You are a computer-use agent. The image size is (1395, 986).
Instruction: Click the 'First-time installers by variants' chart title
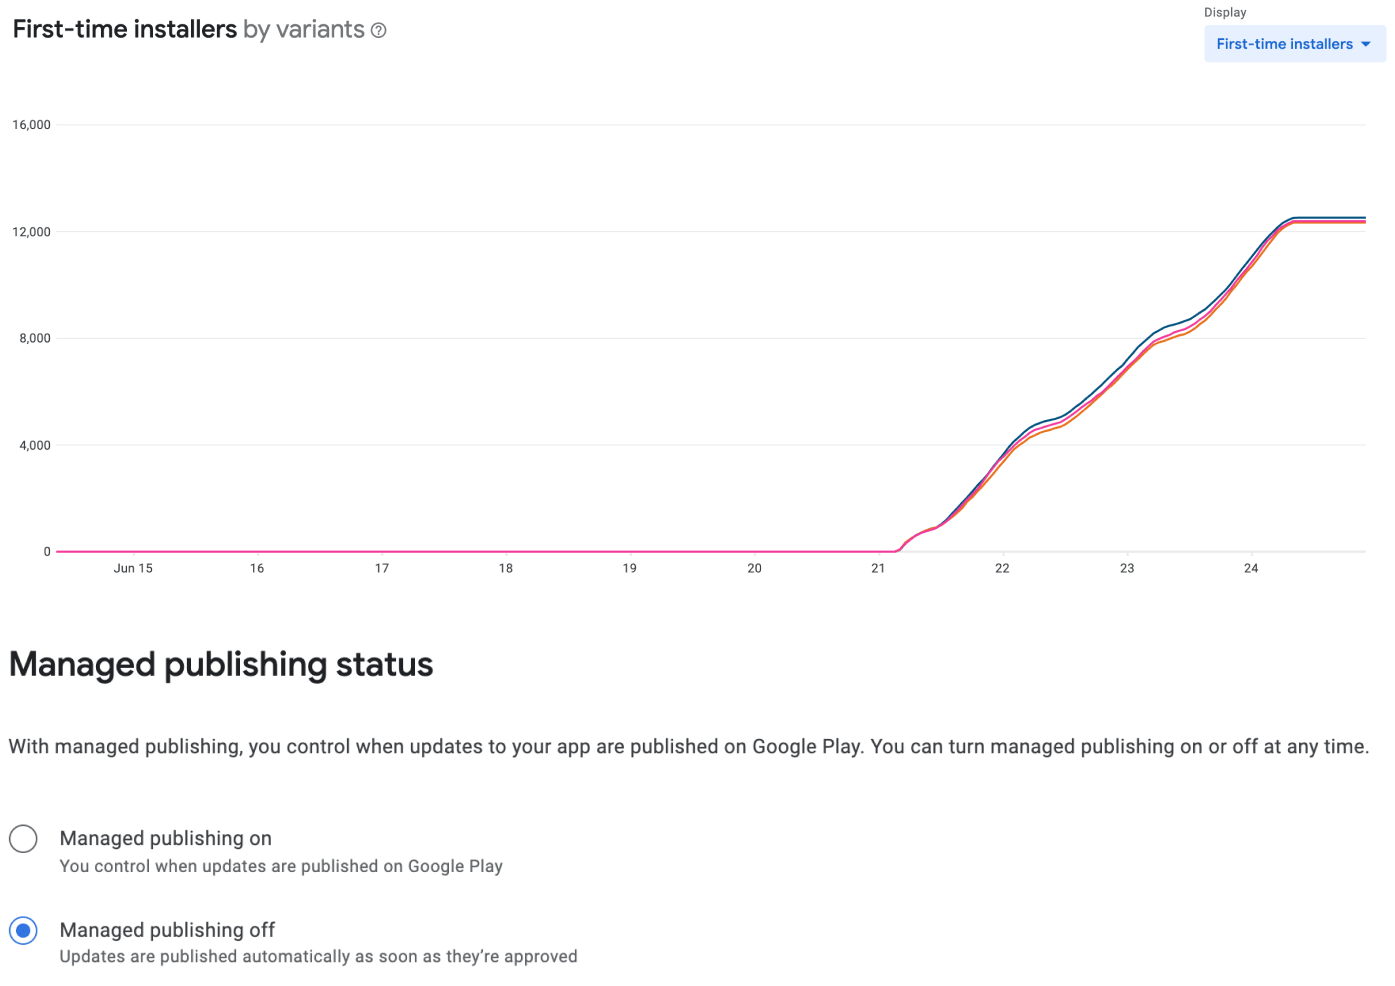click(188, 29)
